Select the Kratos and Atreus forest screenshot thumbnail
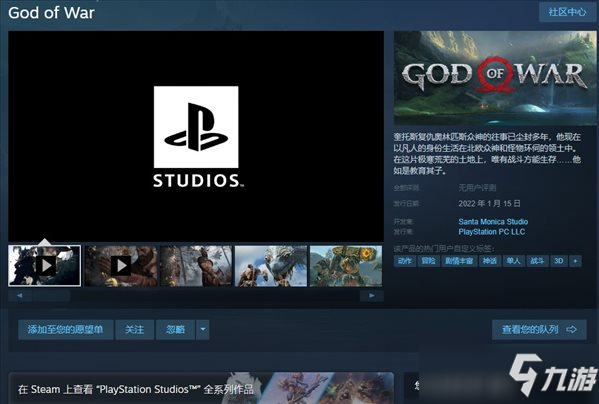The image size is (599, 404). click(196, 266)
